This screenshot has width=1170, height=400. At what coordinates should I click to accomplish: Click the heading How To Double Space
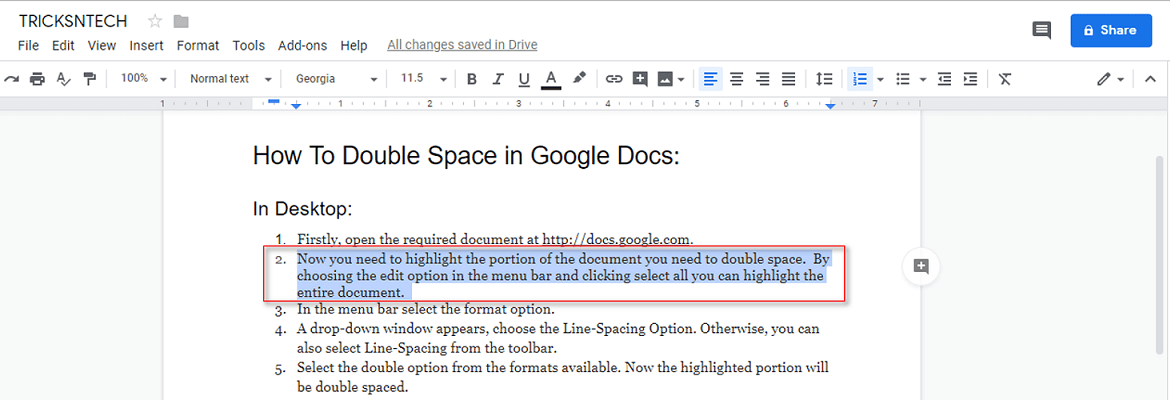point(466,155)
